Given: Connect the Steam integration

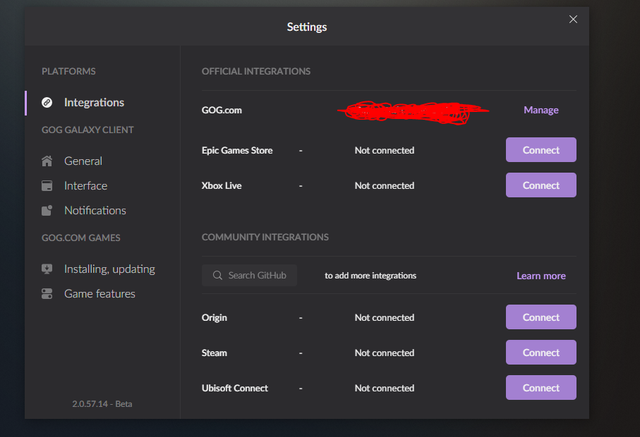Looking at the screenshot, I should click(541, 353).
